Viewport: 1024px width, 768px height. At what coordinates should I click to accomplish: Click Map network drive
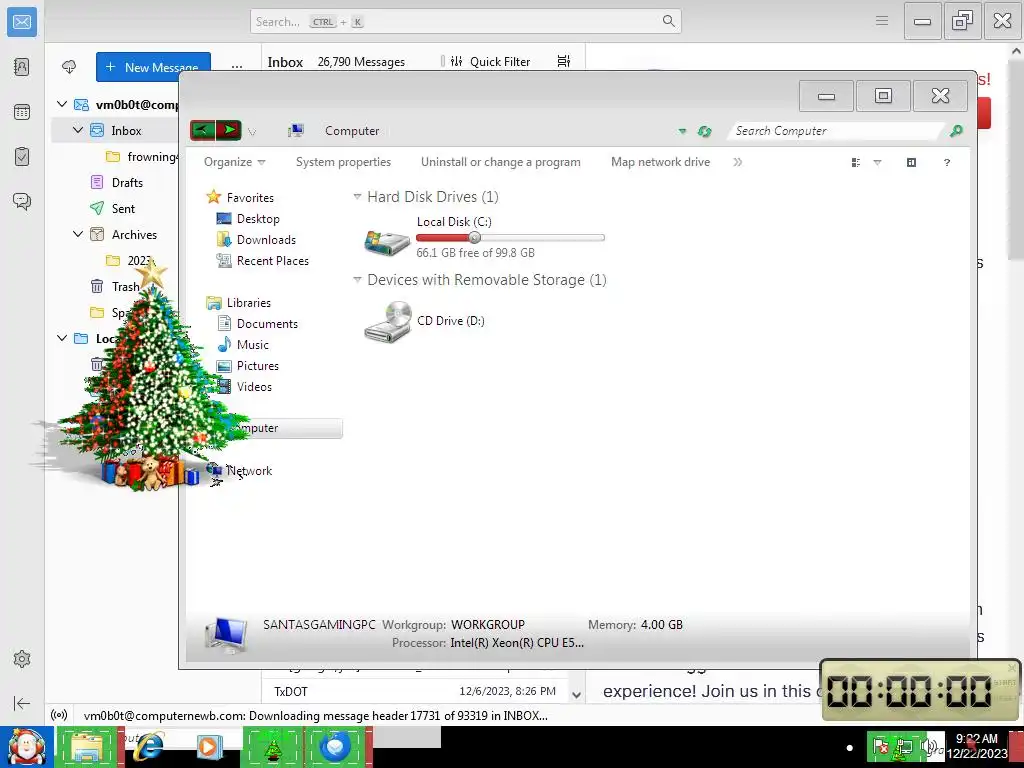pos(660,162)
